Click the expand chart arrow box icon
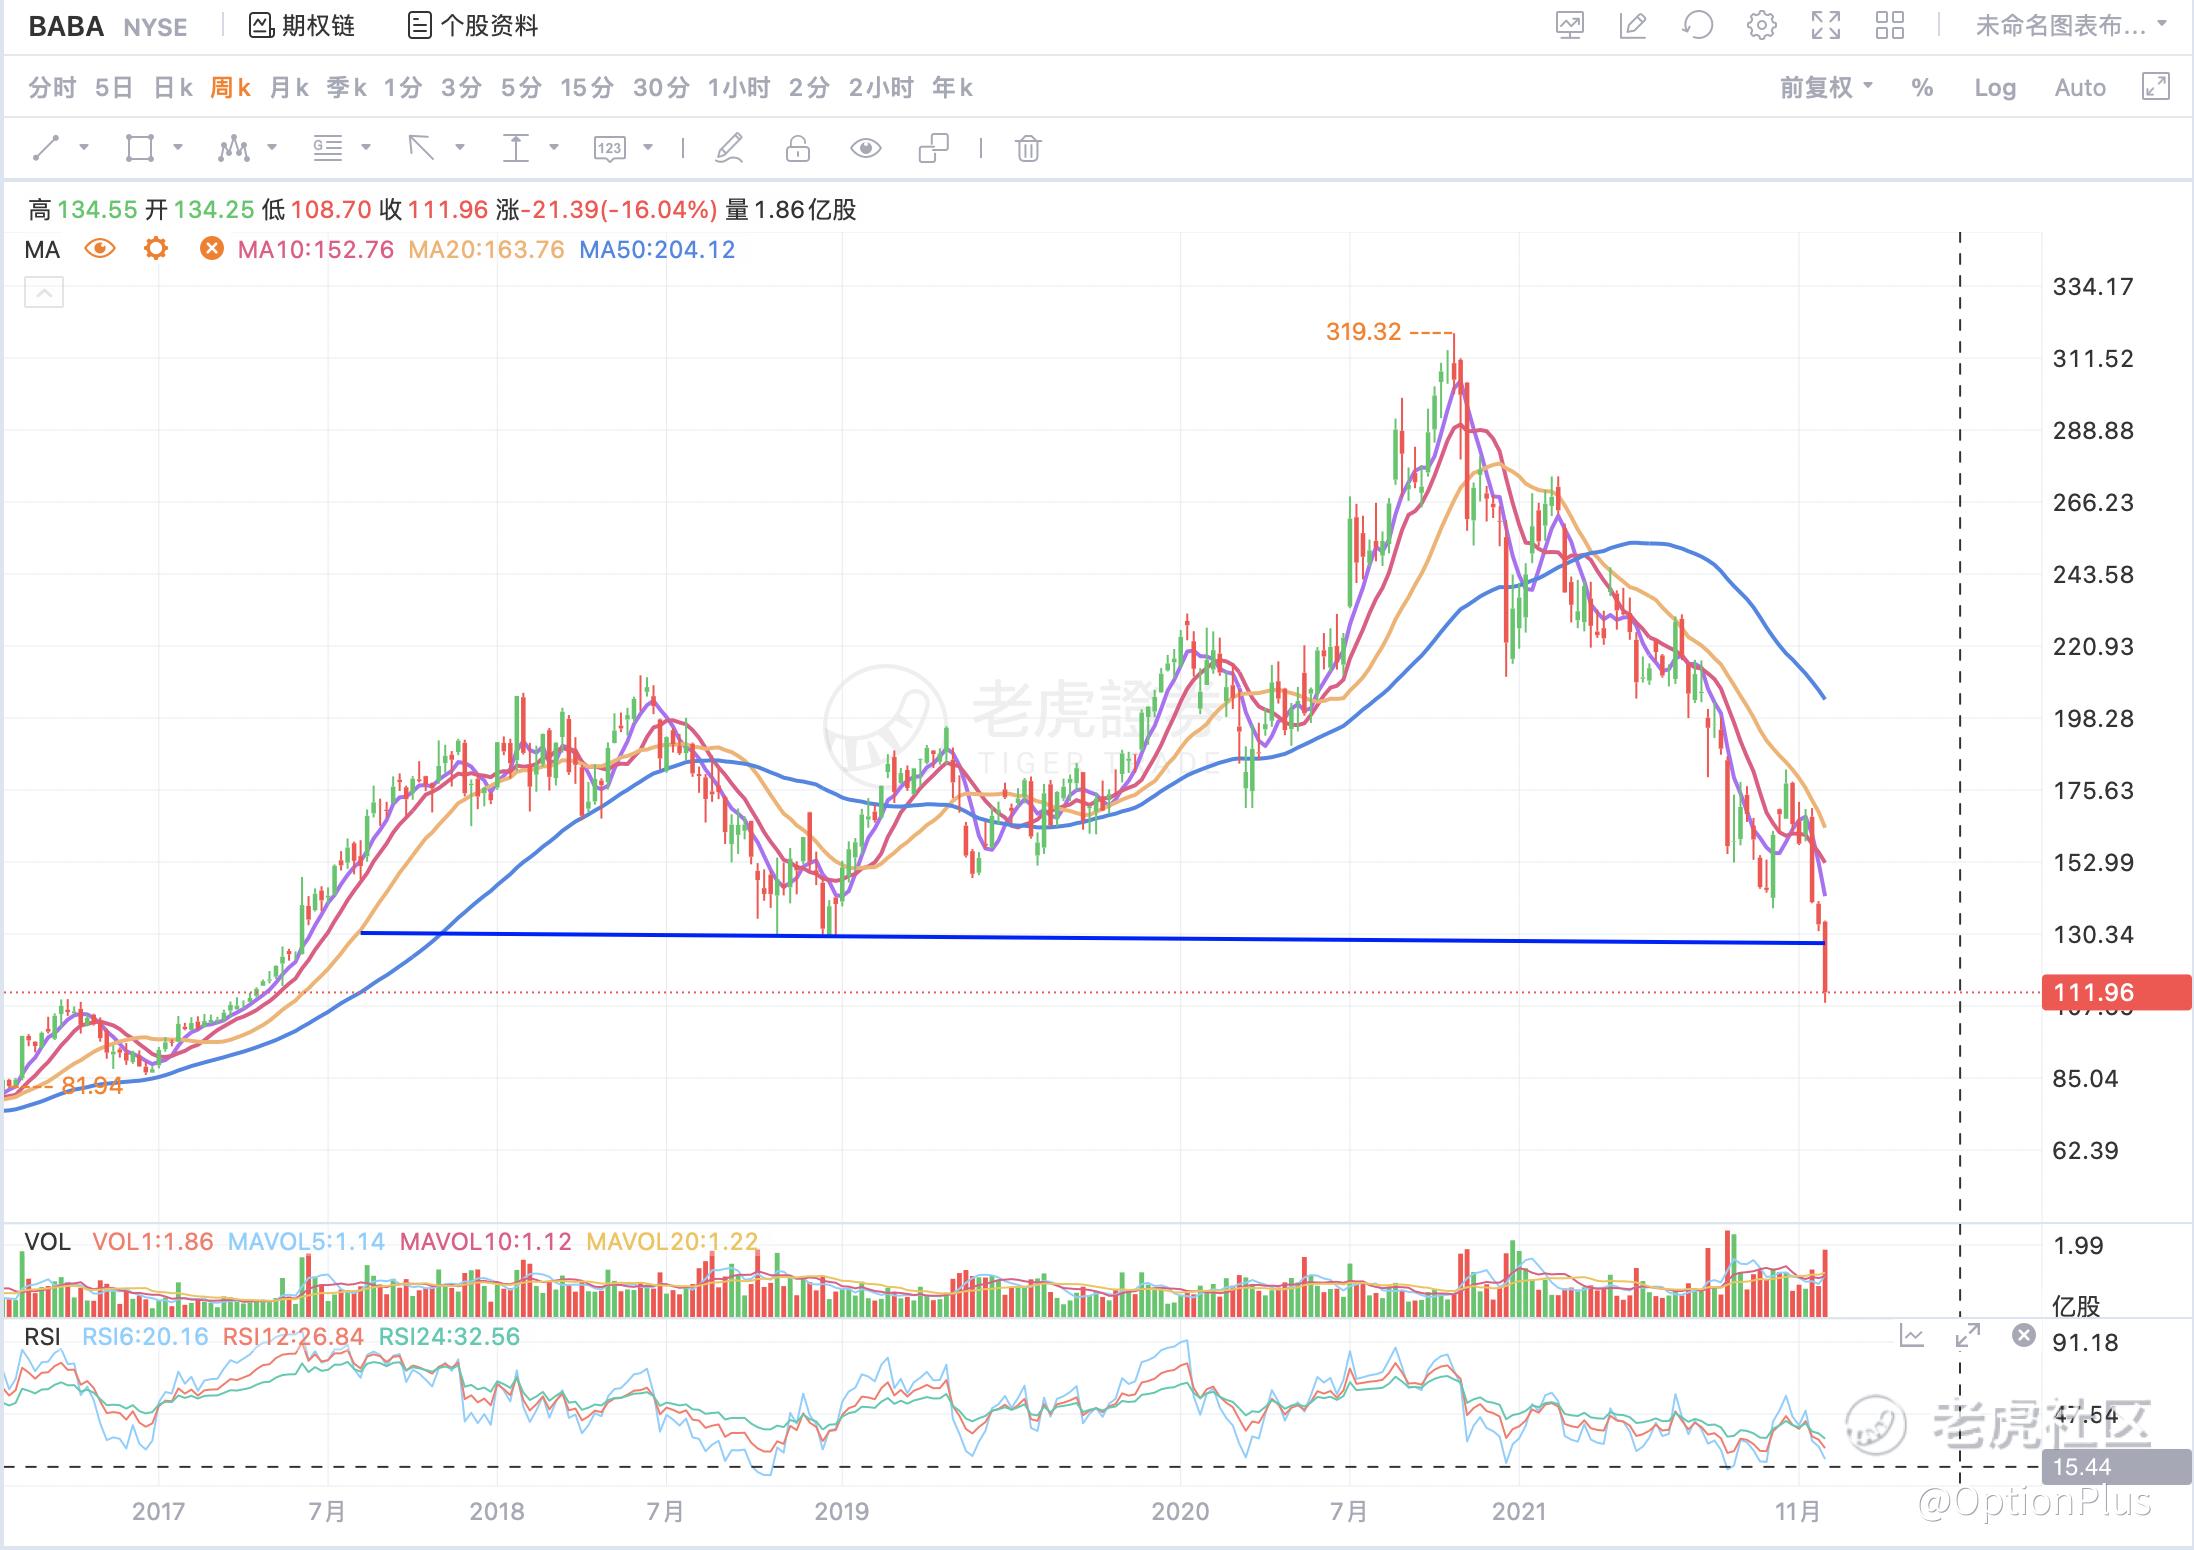 (2156, 87)
